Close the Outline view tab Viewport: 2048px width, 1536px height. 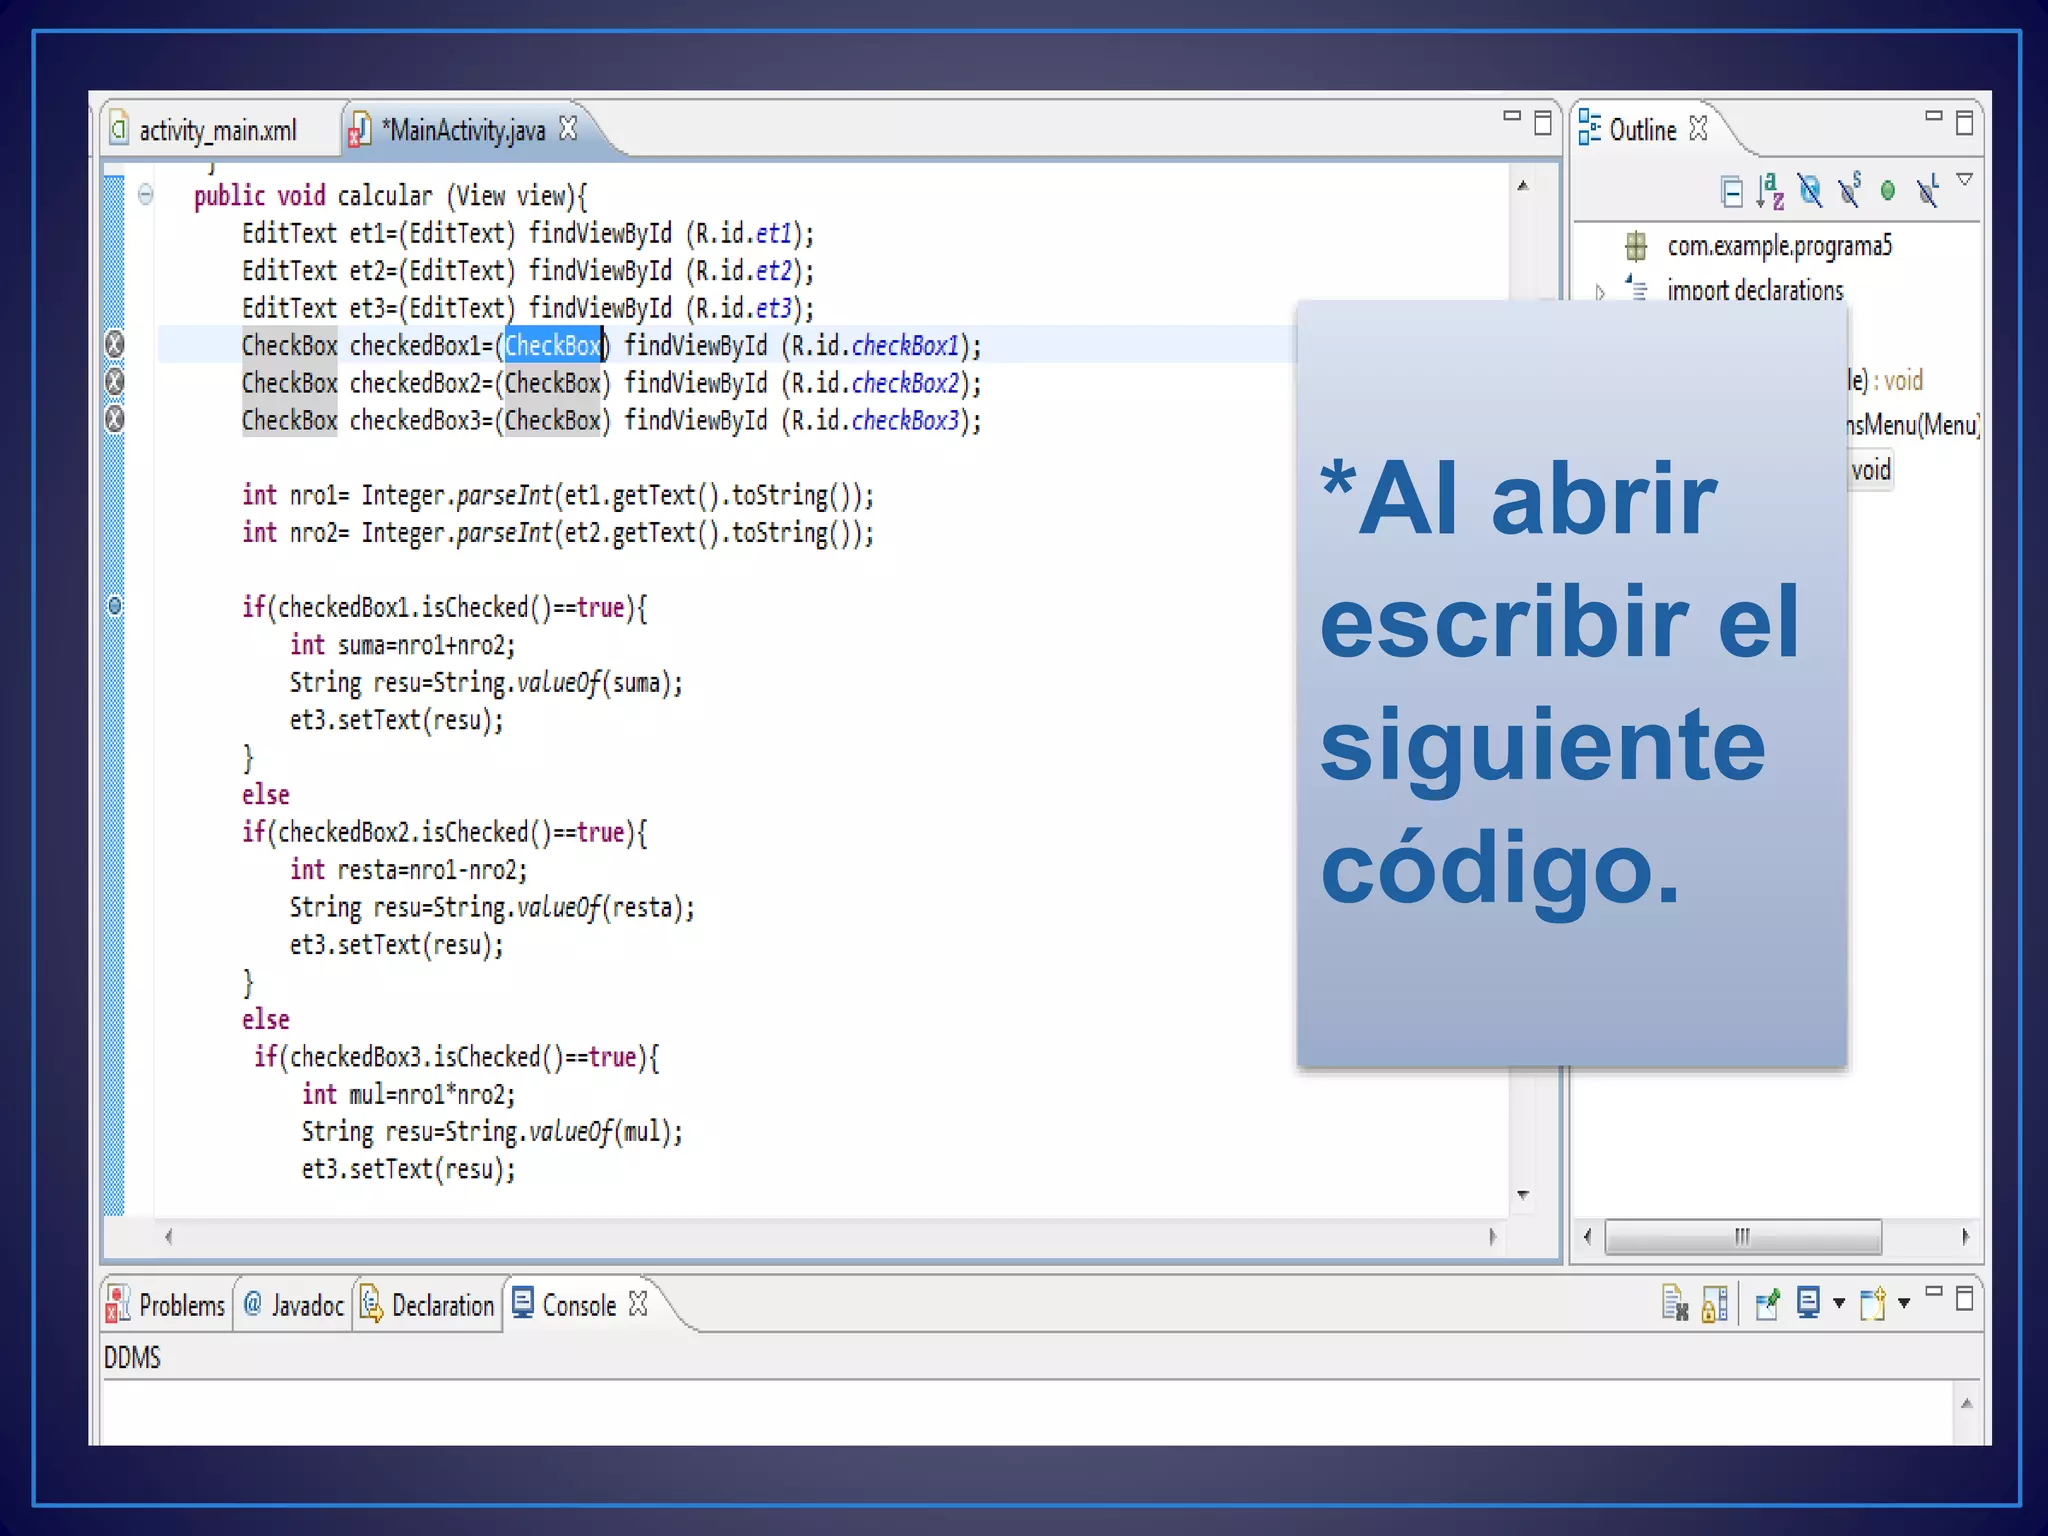[x=1698, y=129]
